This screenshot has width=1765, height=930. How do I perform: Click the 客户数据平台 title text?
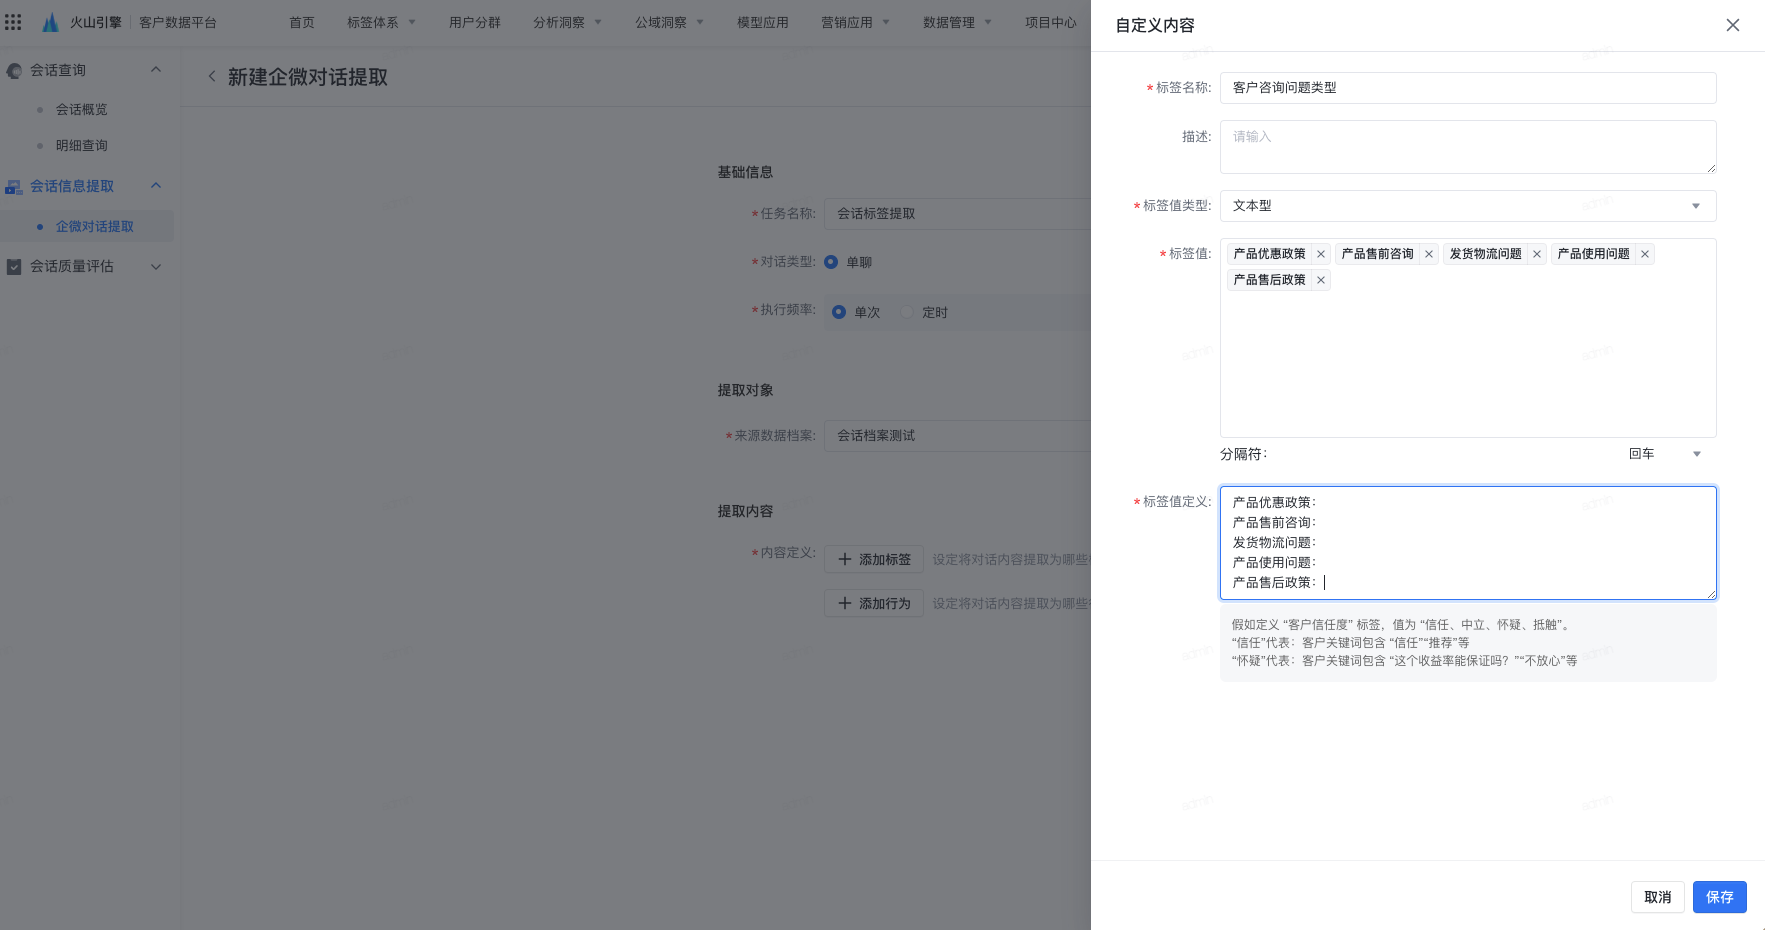click(178, 22)
